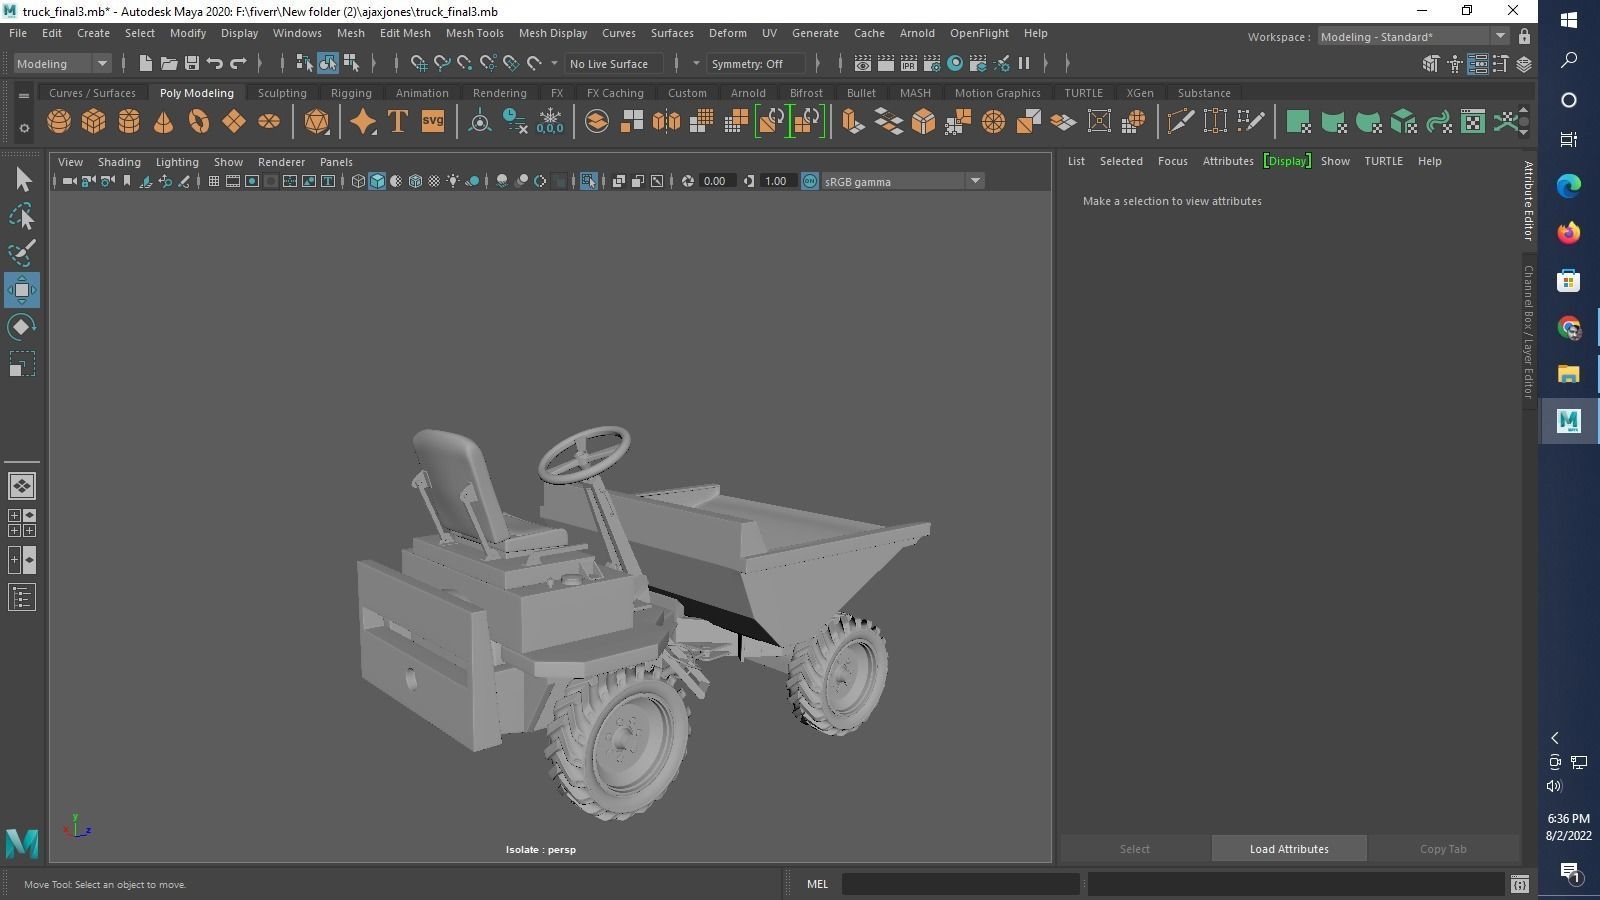Click the Open scene folder icon
This screenshot has width=1600, height=900.
click(169, 64)
